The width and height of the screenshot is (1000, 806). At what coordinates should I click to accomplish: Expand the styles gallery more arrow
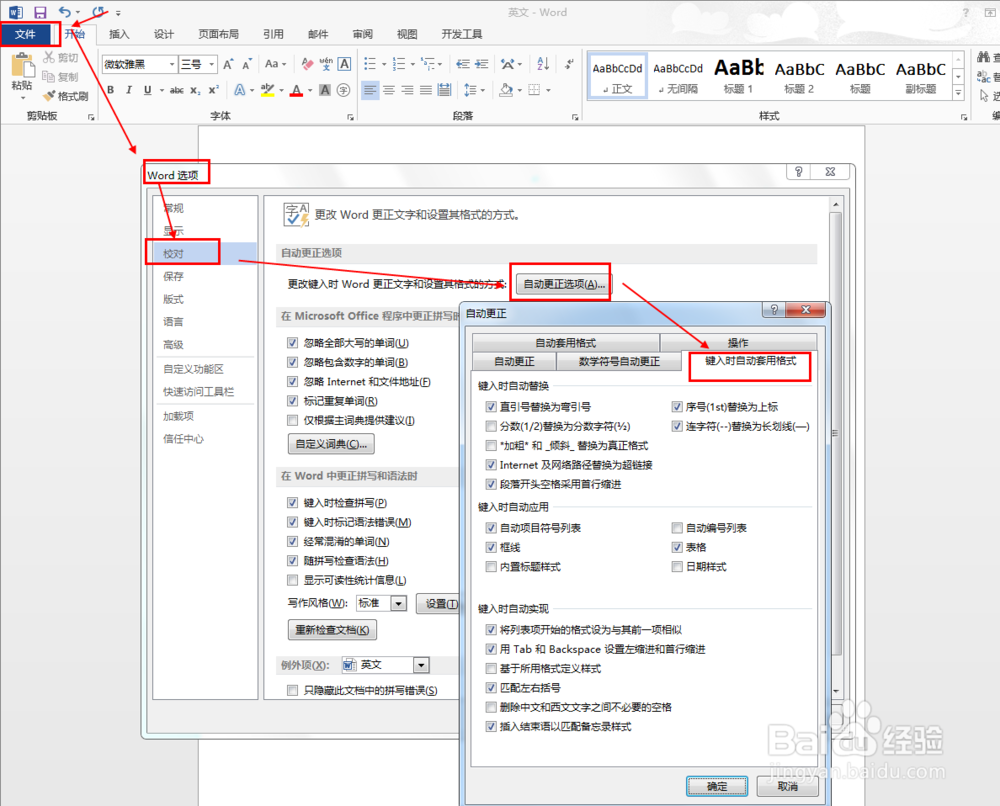(x=958, y=92)
